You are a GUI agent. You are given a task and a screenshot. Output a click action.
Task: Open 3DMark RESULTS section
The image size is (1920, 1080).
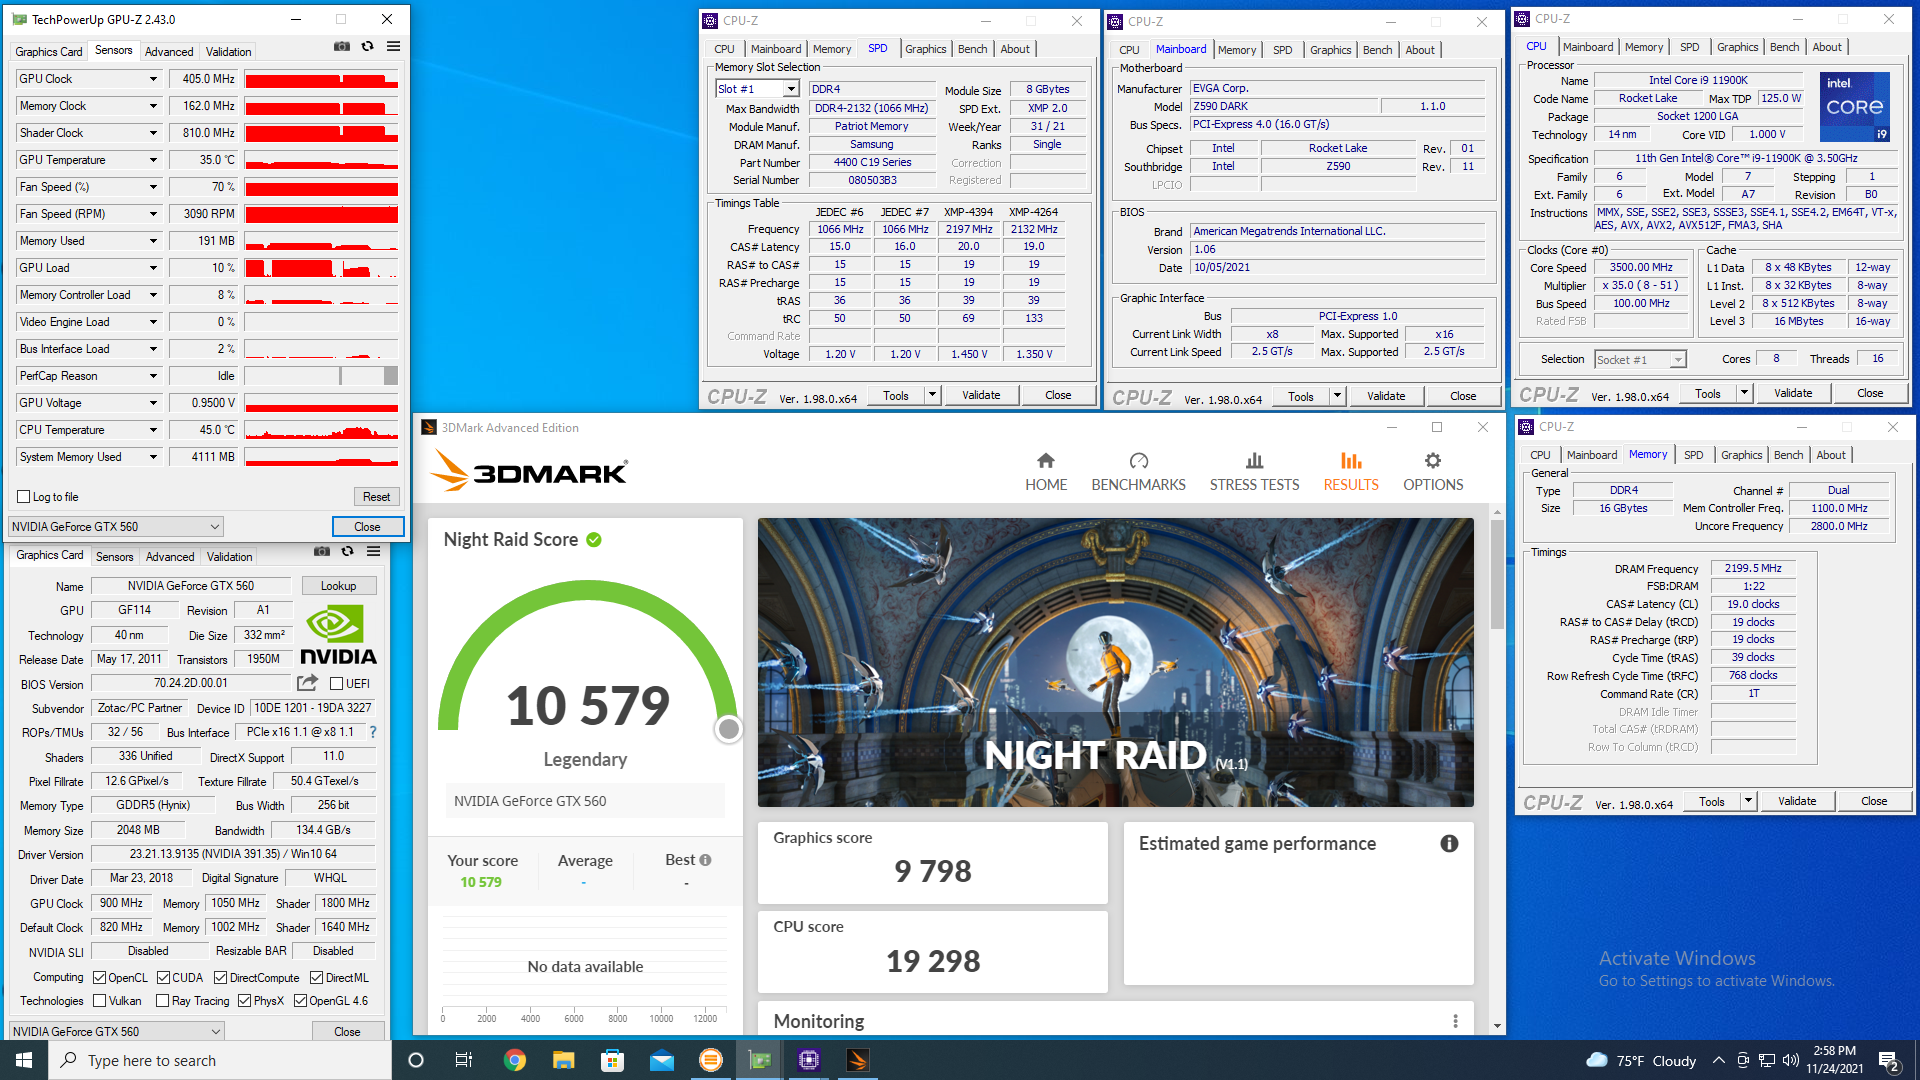(1351, 472)
